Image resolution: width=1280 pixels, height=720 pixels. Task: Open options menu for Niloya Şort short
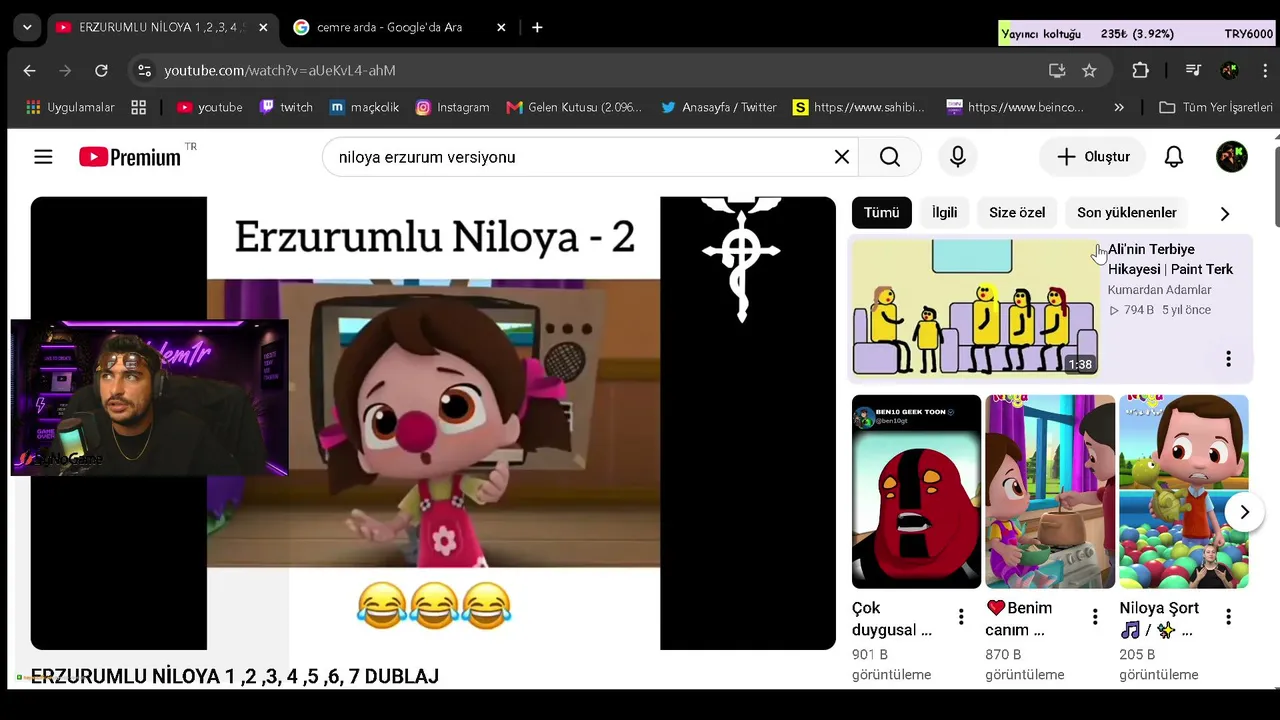click(x=1229, y=617)
